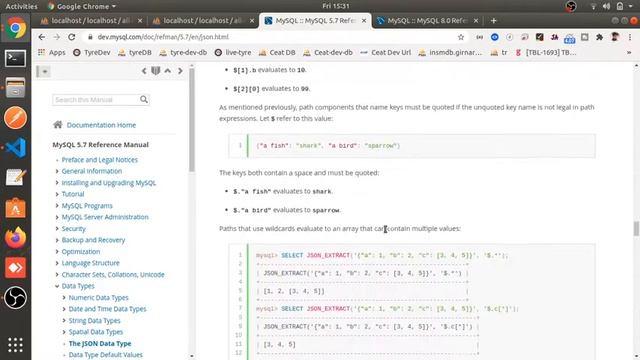Open Ubuntu Software from the dock
Viewport: 640px width, 360px height.
pyautogui.click(x=16, y=208)
